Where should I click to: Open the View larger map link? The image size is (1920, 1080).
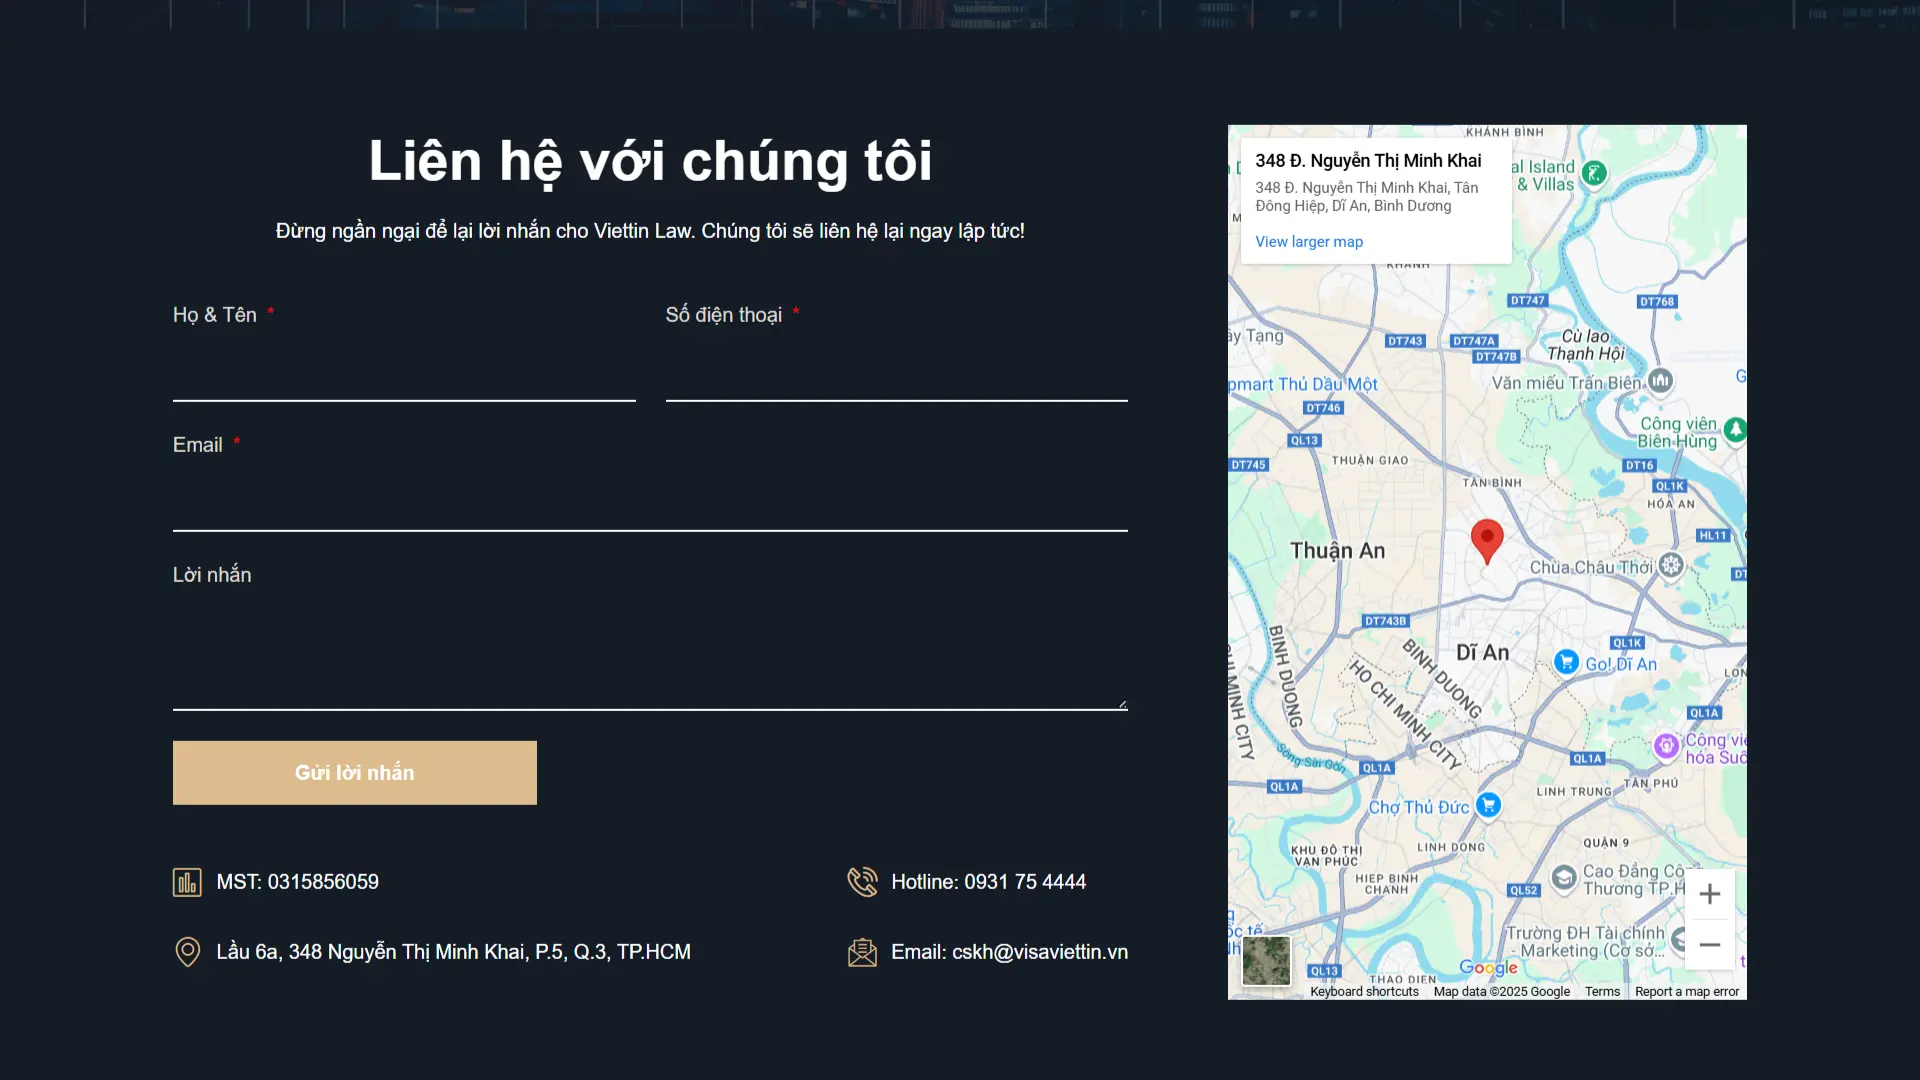[x=1309, y=242]
